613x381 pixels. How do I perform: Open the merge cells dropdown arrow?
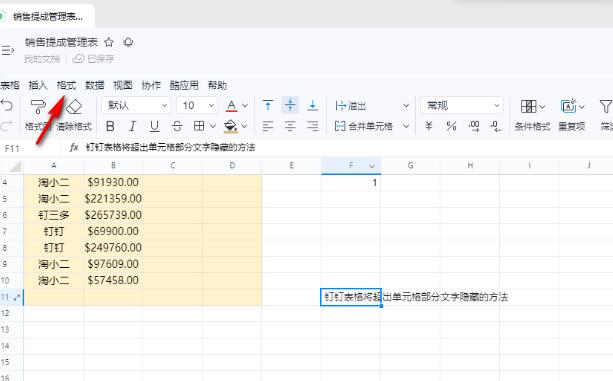coord(406,126)
